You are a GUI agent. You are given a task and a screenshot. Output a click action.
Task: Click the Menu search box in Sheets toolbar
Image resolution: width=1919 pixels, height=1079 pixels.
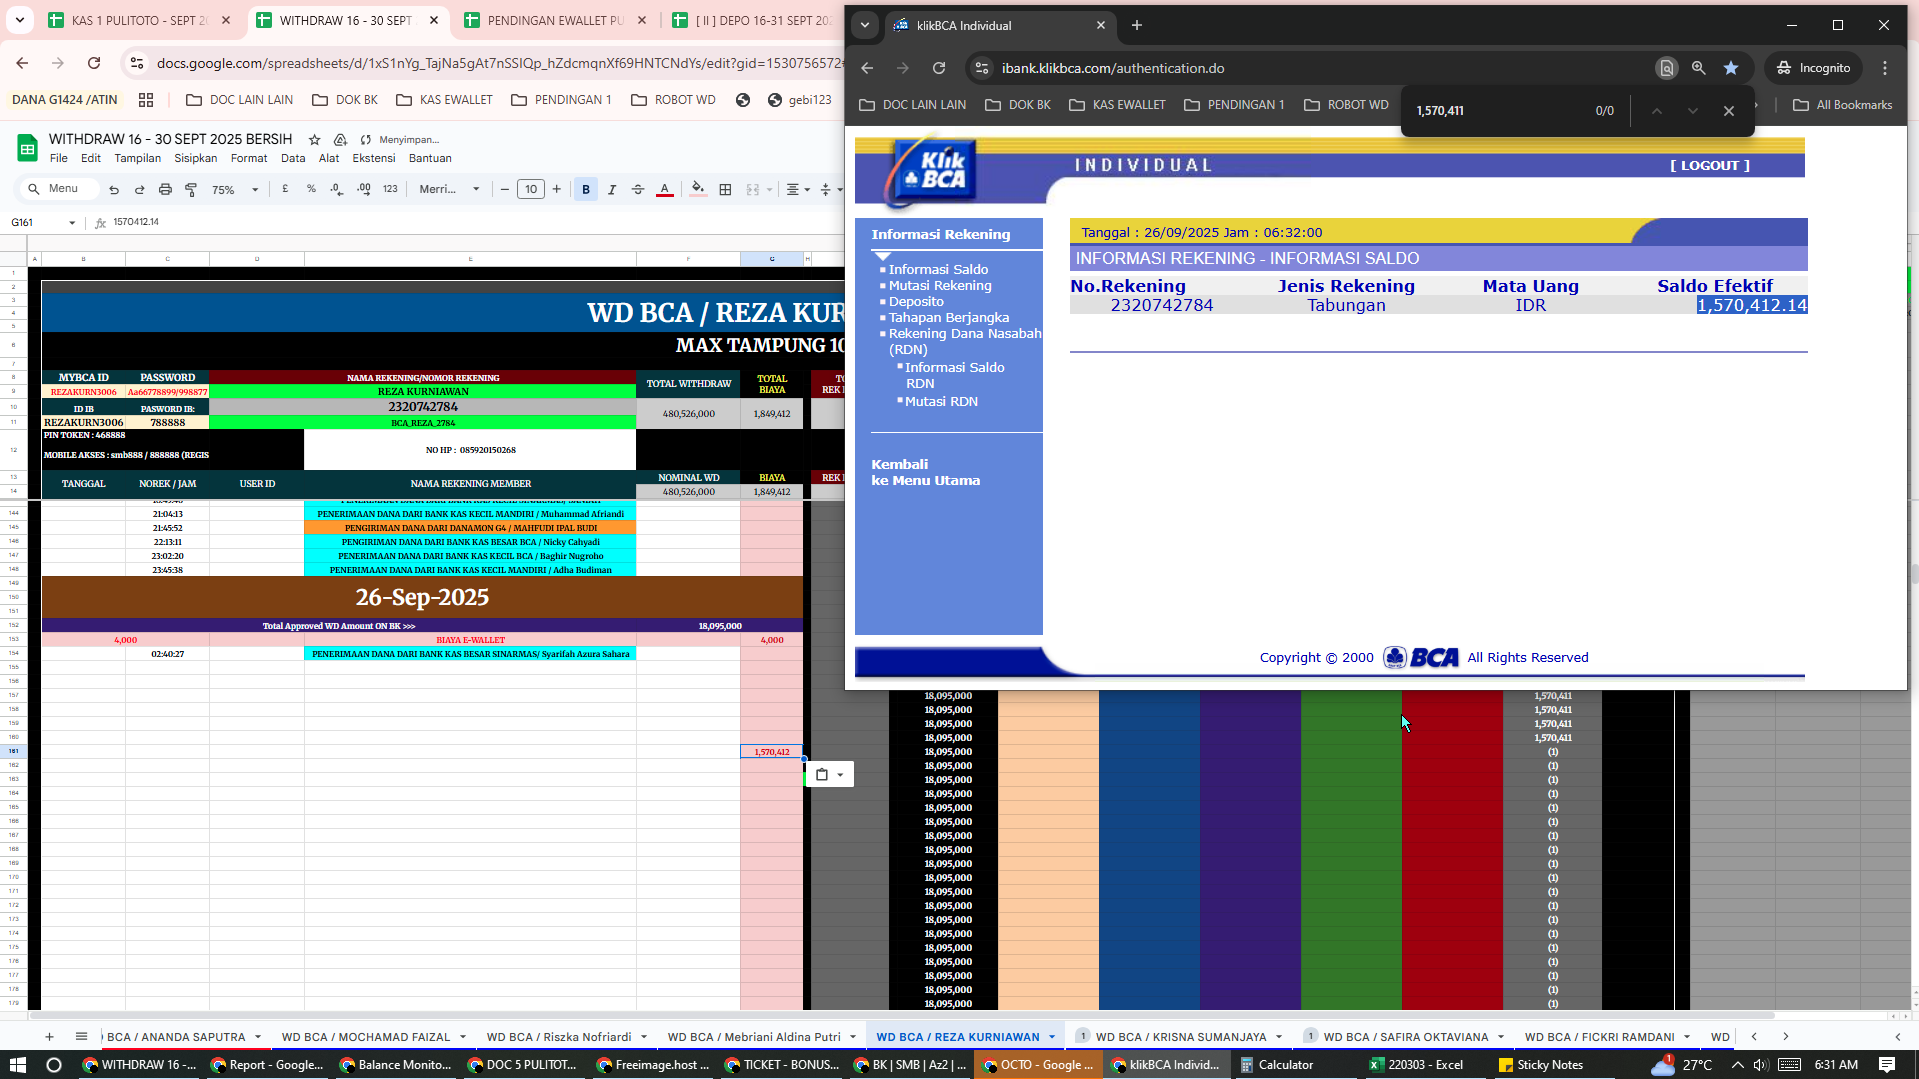pos(62,189)
